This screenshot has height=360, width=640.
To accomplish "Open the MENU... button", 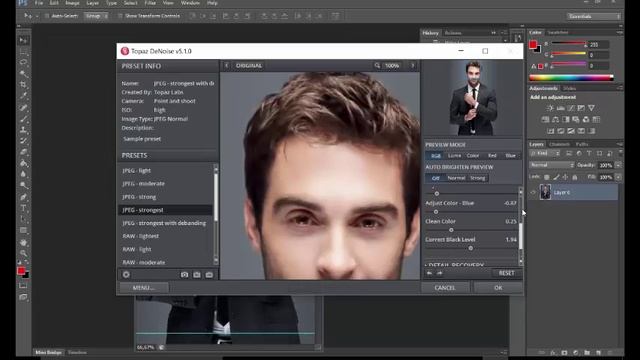I will coord(144,288).
